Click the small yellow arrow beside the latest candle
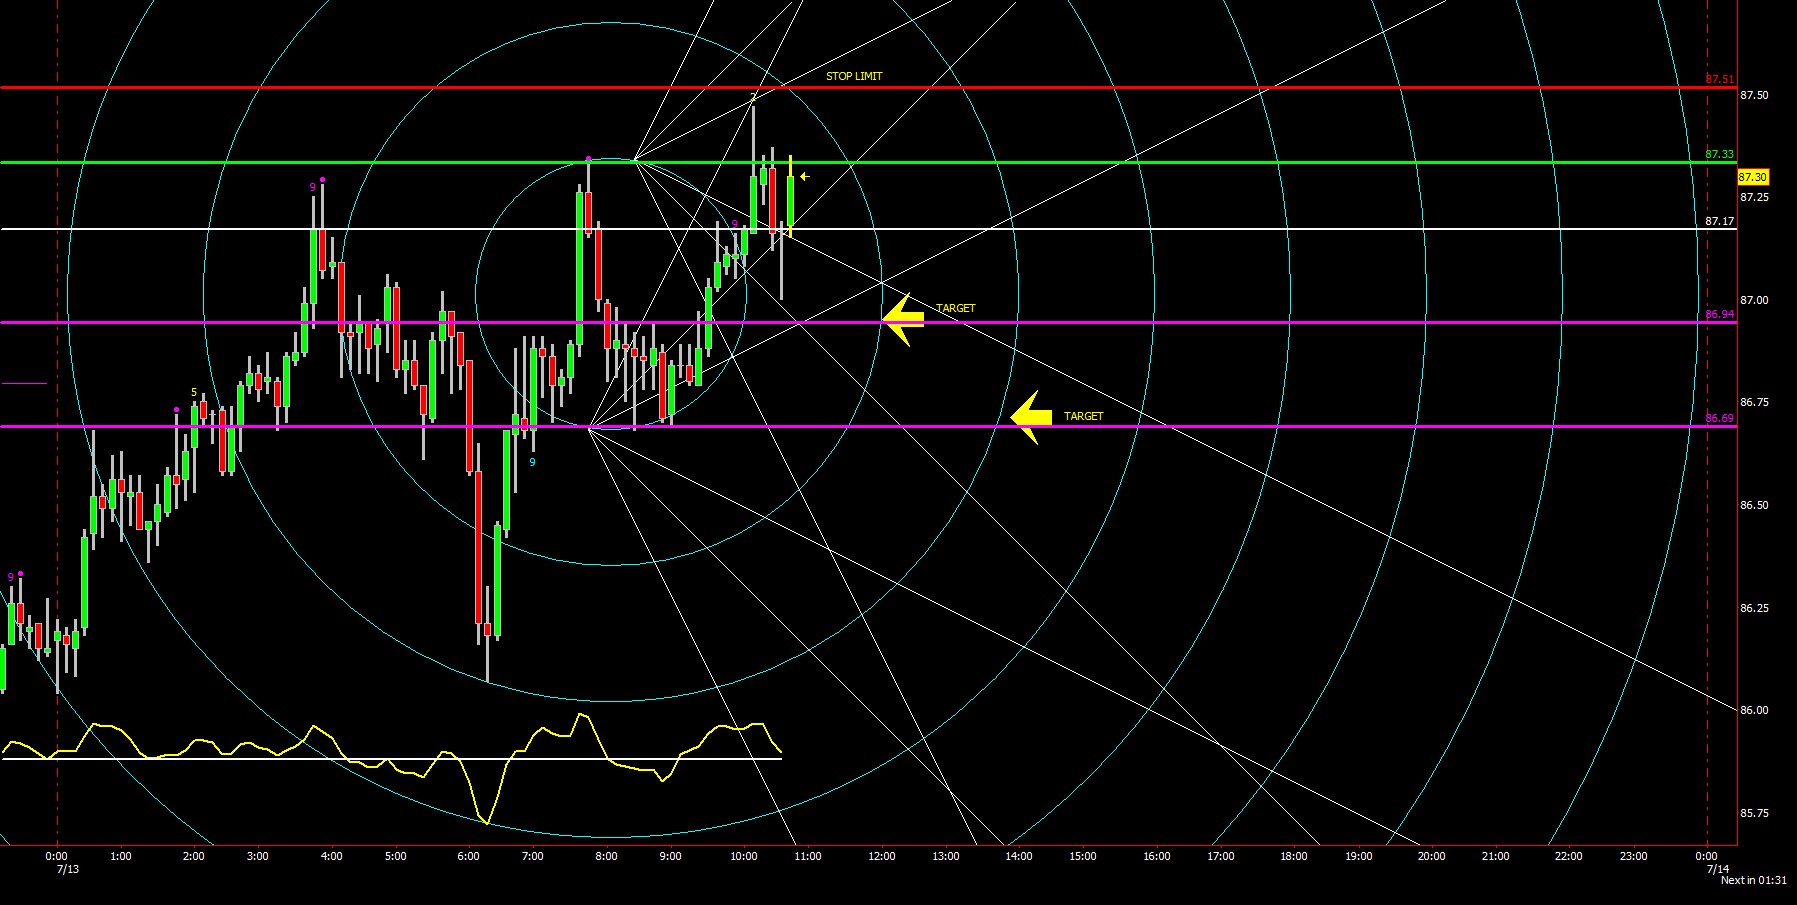 [x=804, y=177]
